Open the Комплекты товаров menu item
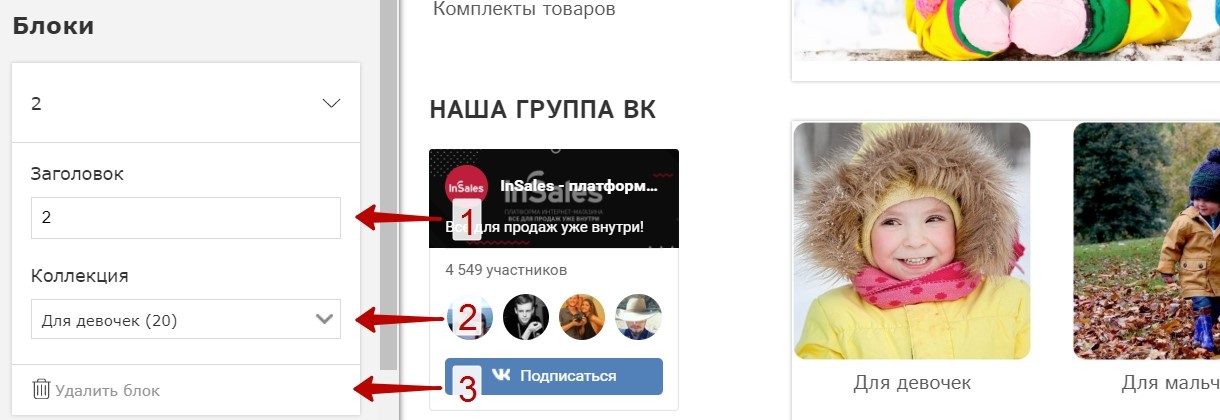1220x420 pixels. coord(524,10)
